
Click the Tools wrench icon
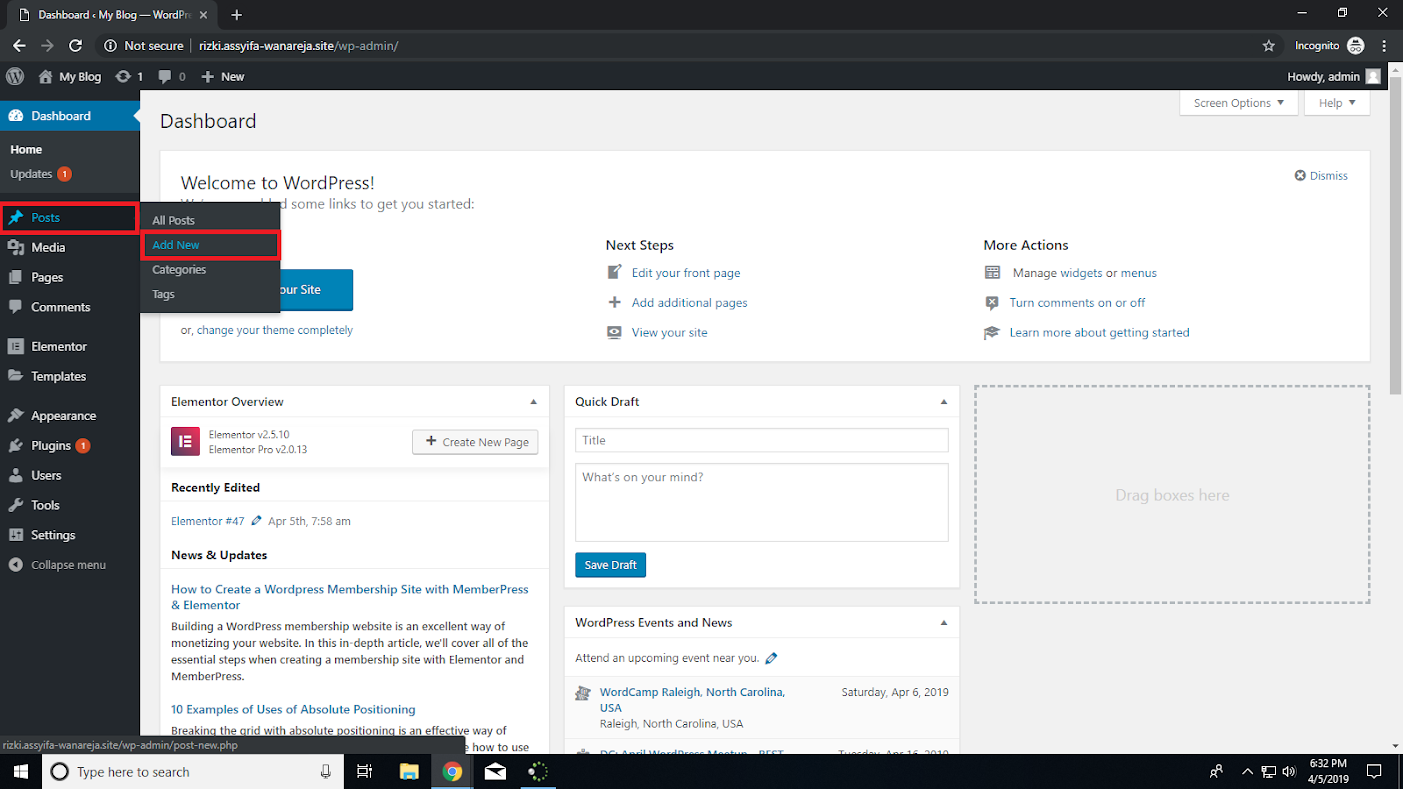[15, 505]
